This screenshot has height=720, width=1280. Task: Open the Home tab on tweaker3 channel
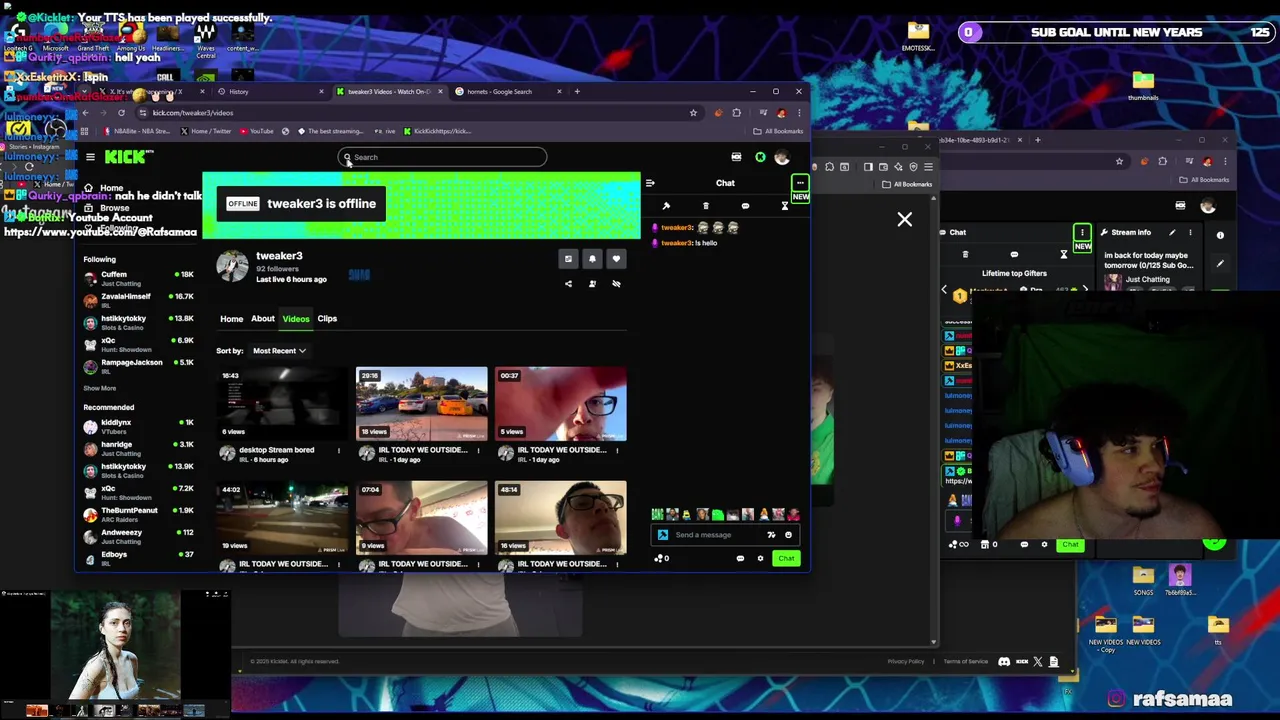(x=231, y=319)
